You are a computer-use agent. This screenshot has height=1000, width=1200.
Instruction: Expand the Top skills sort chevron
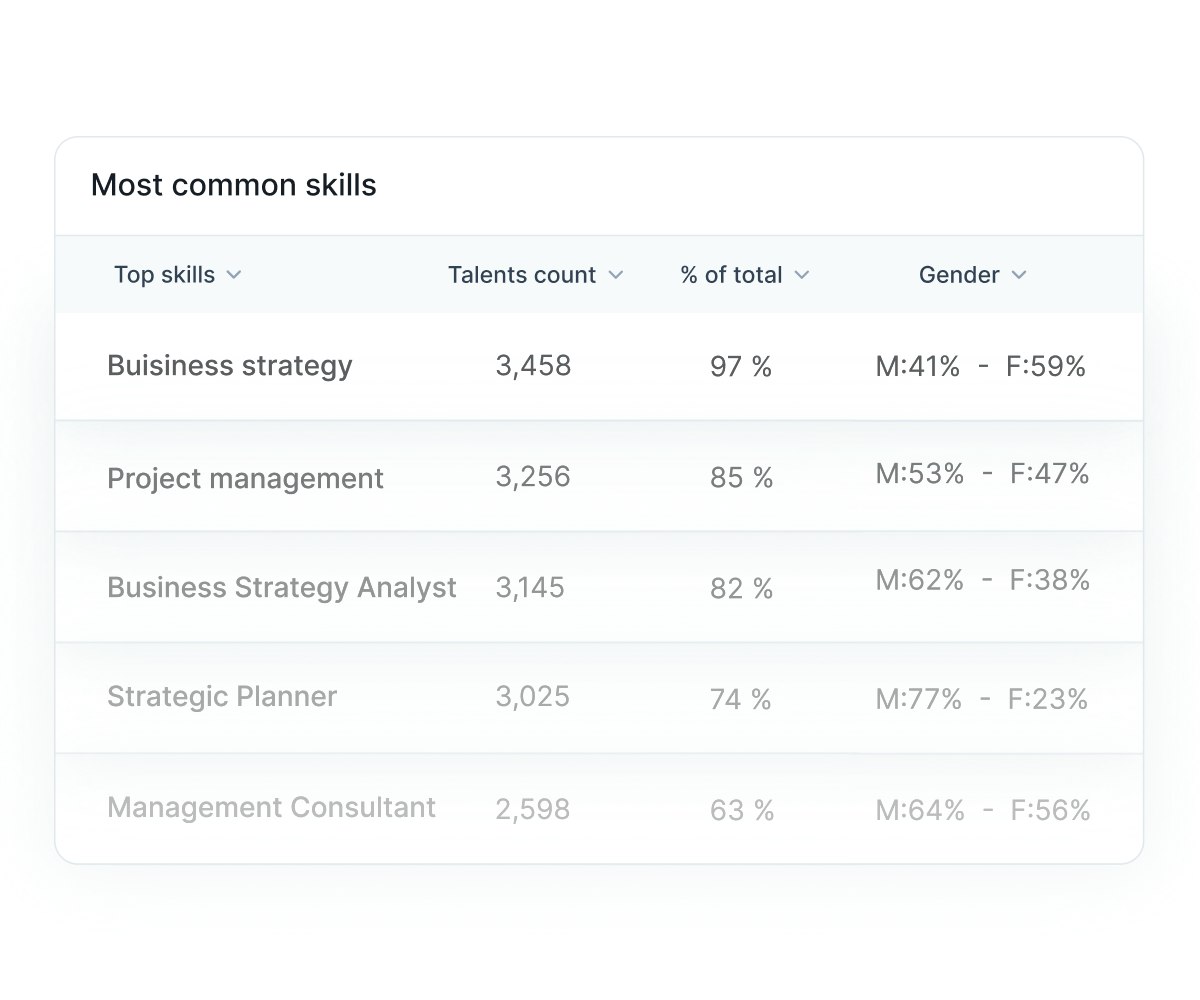(234, 275)
